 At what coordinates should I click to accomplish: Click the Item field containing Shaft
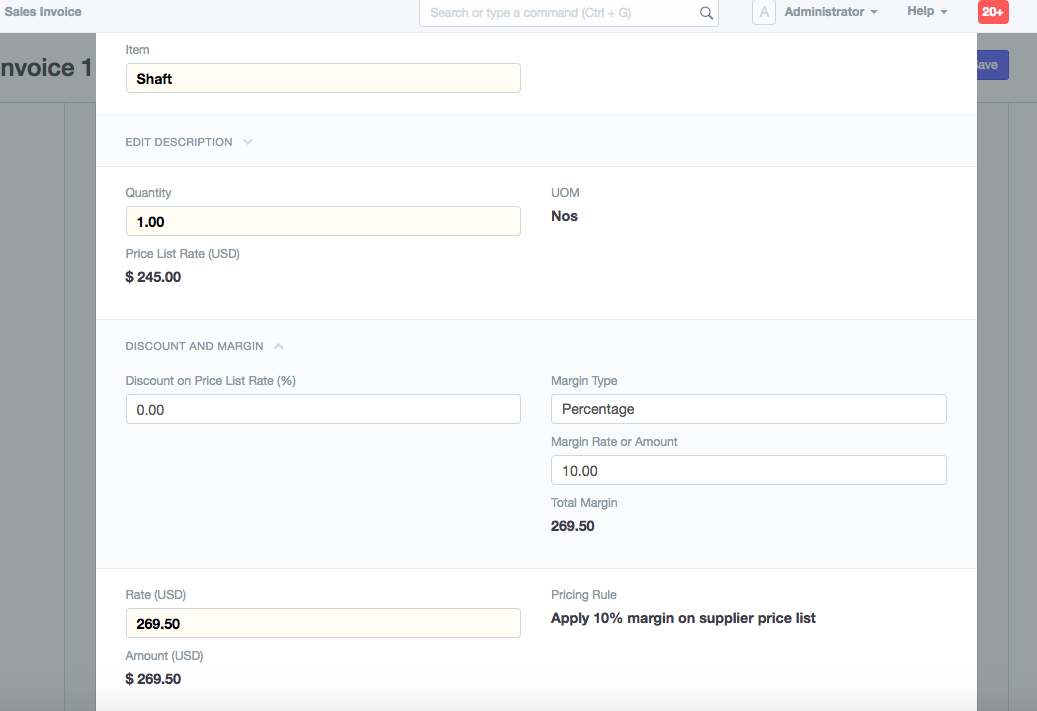click(323, 79)
